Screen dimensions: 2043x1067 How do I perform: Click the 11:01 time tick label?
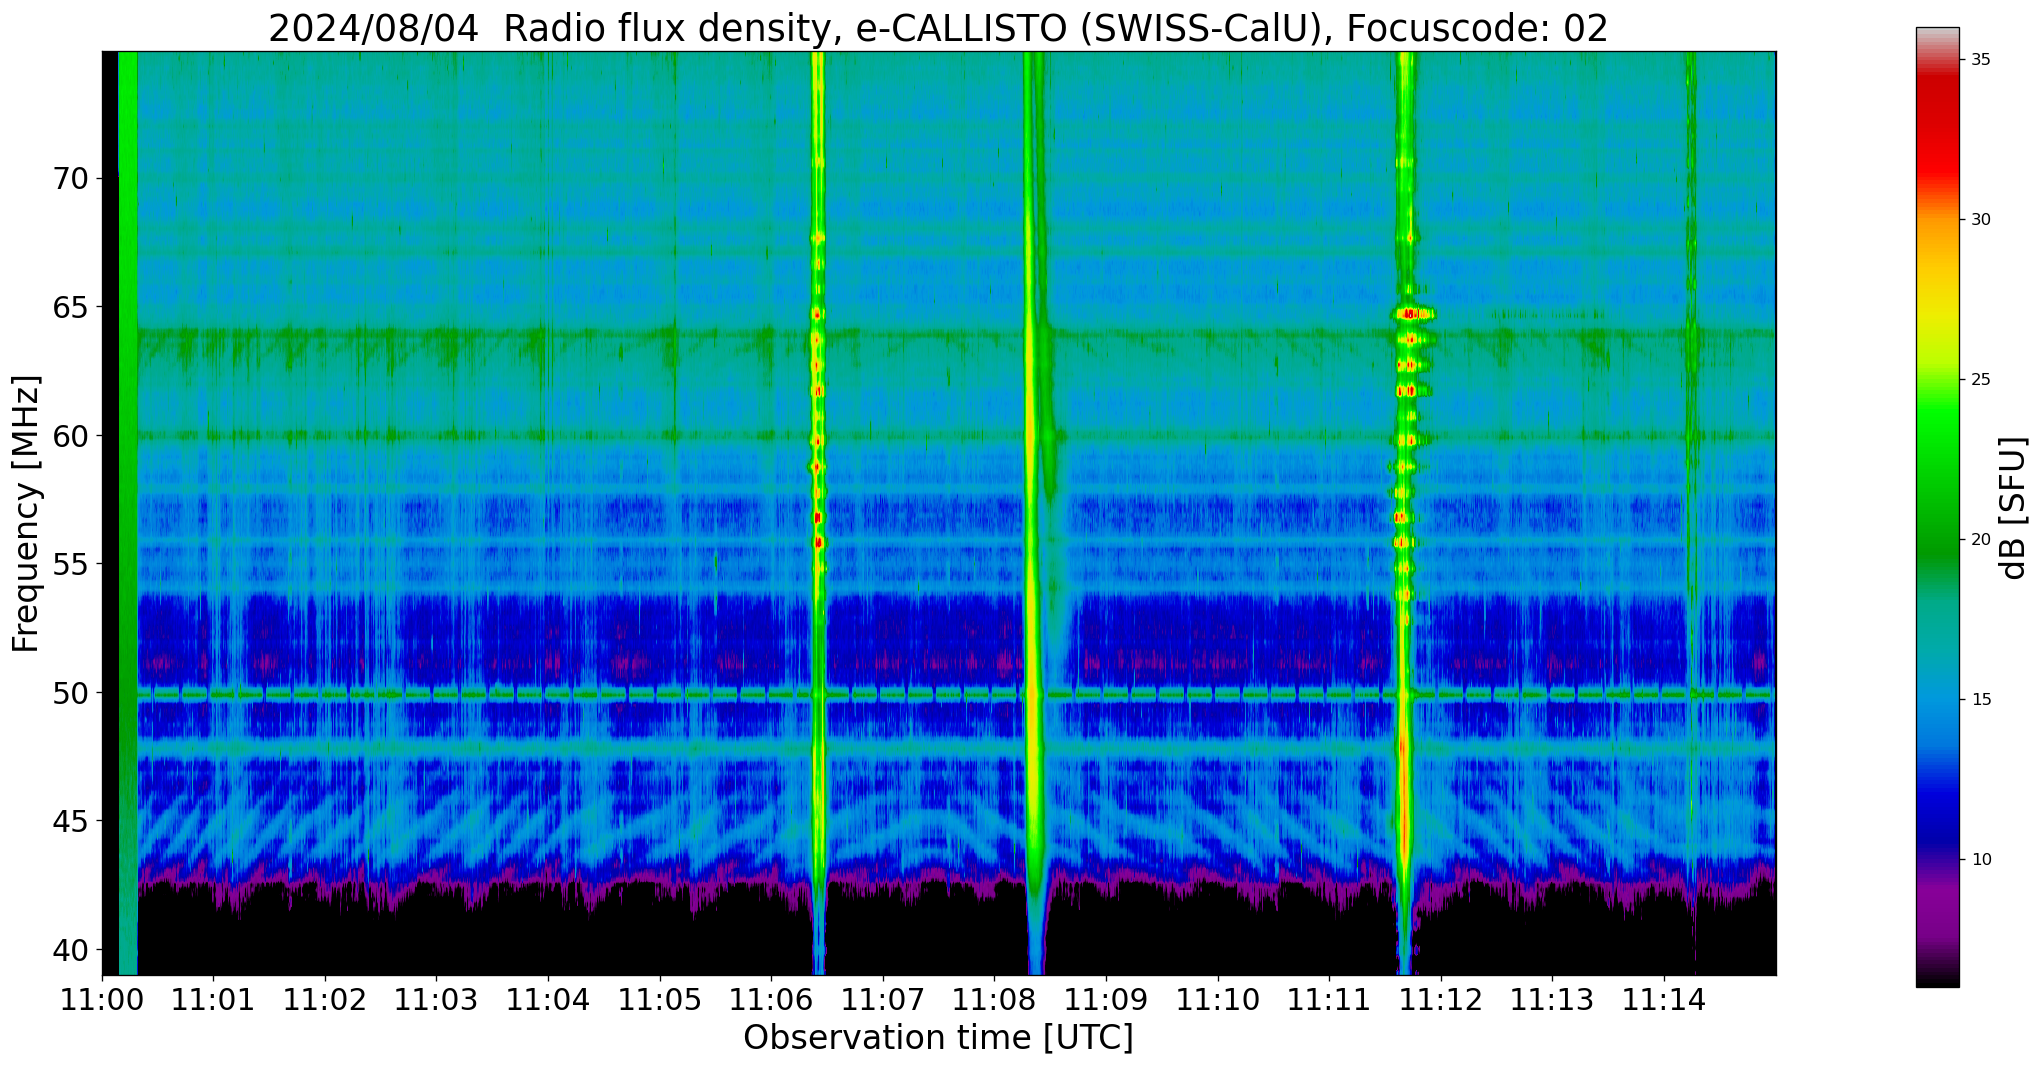213,1000
